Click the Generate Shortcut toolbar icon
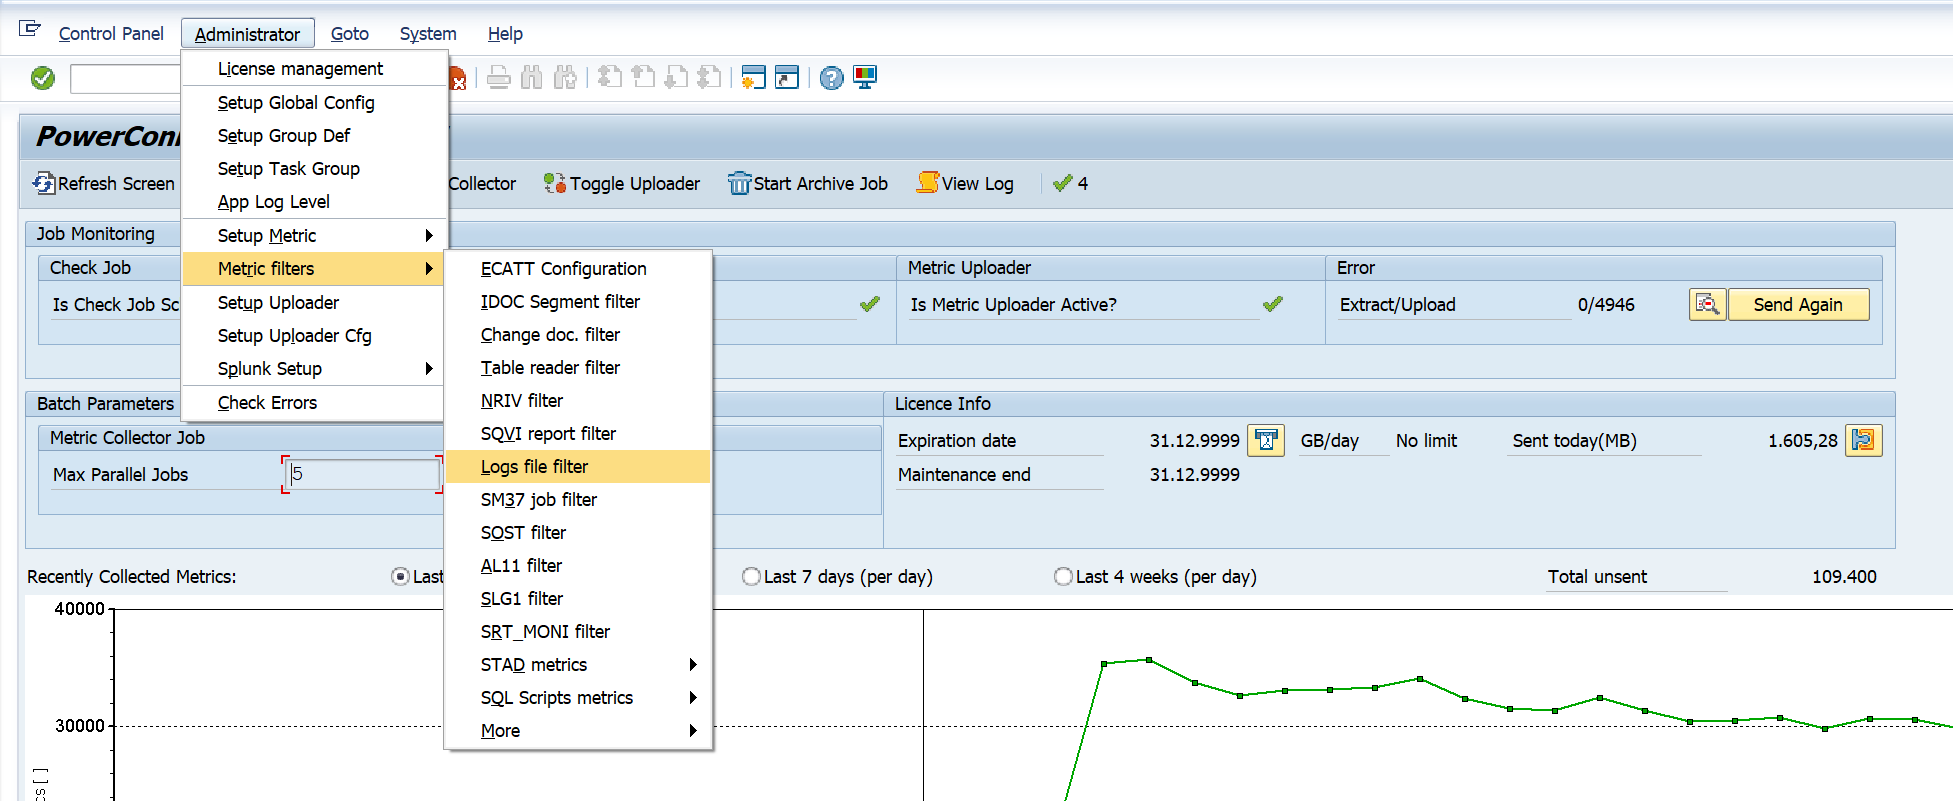1953x801 pixels. pyautogui.click(x=788, y=78)
